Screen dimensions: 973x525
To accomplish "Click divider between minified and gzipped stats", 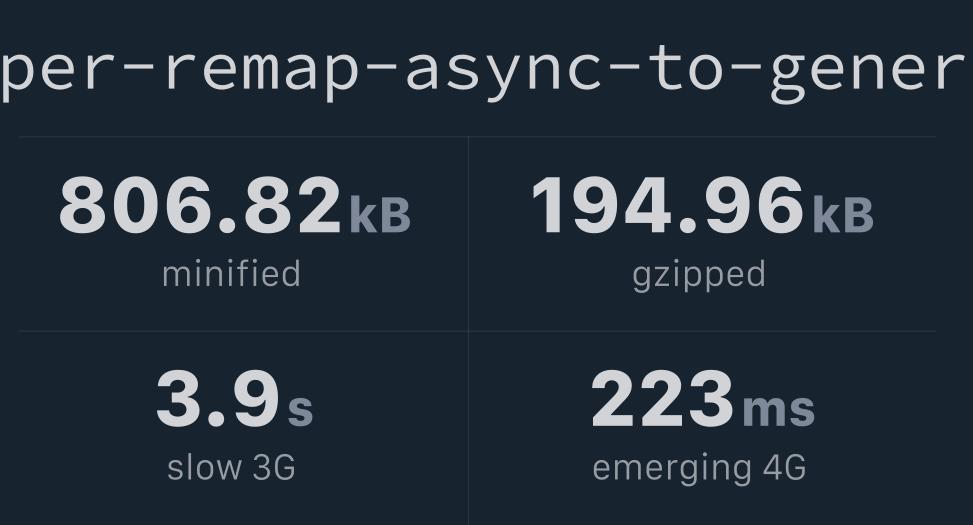I will click(x=469, y=233).
